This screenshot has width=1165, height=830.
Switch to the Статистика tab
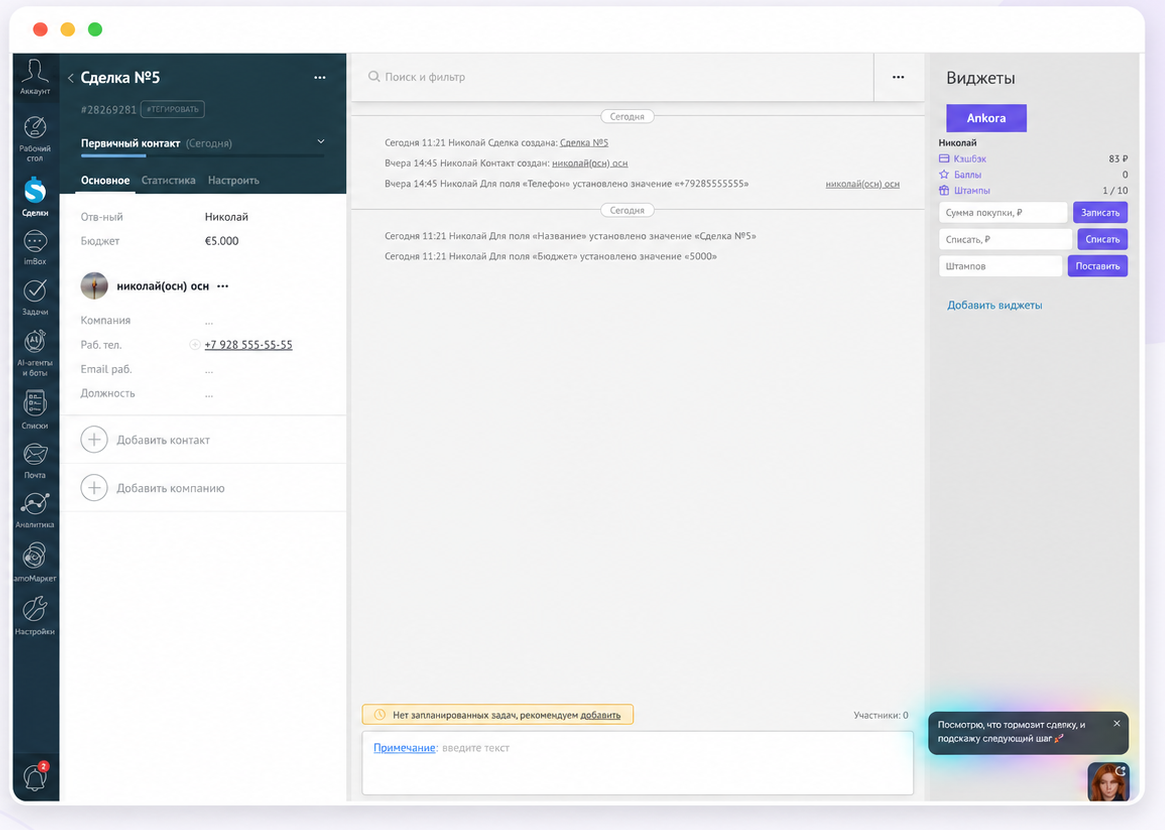[x=169, y=181]
